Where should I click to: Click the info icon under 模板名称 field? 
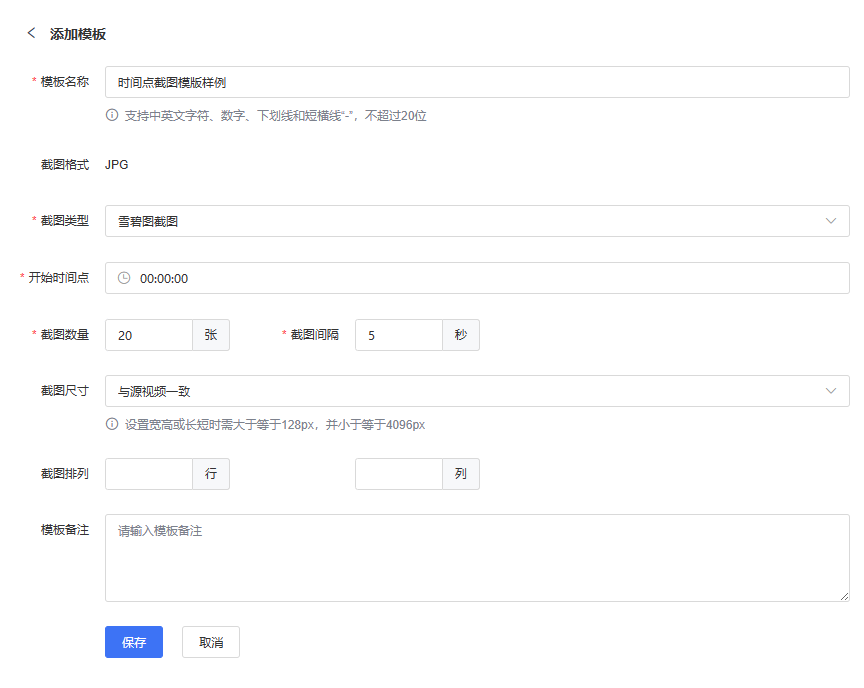click(112, 116)
